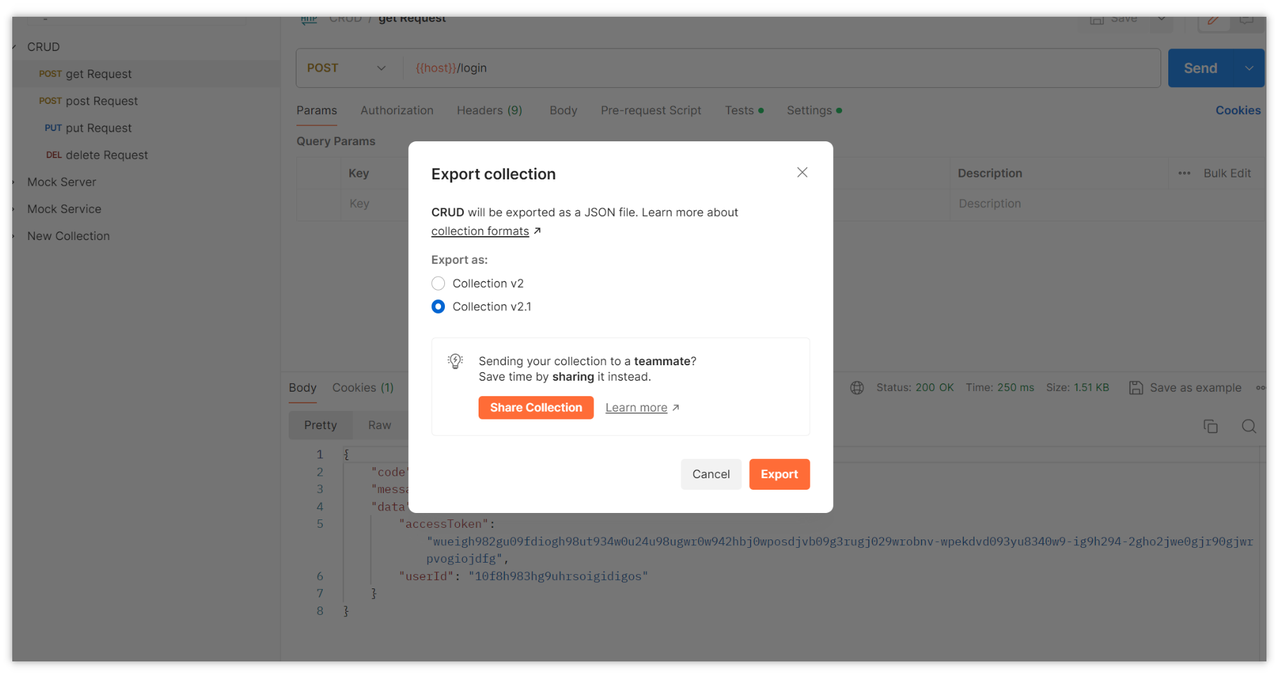Viewport: 1280px width, 673px height.
Task: Switch to the Authorization tab
Action: [x=397, y=111]
